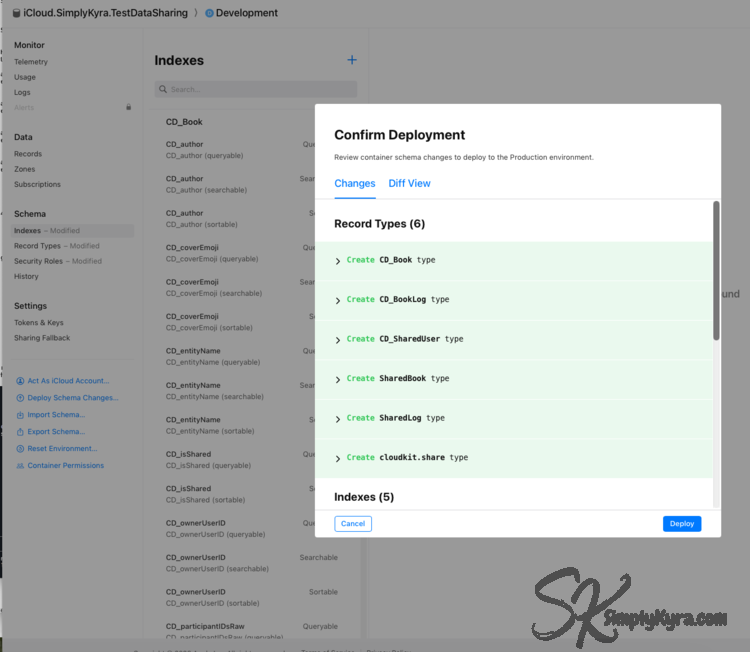Click the Reset Environment icon
Image resolution: width=750 pixels, height=652 pixels.
point(20,449)
